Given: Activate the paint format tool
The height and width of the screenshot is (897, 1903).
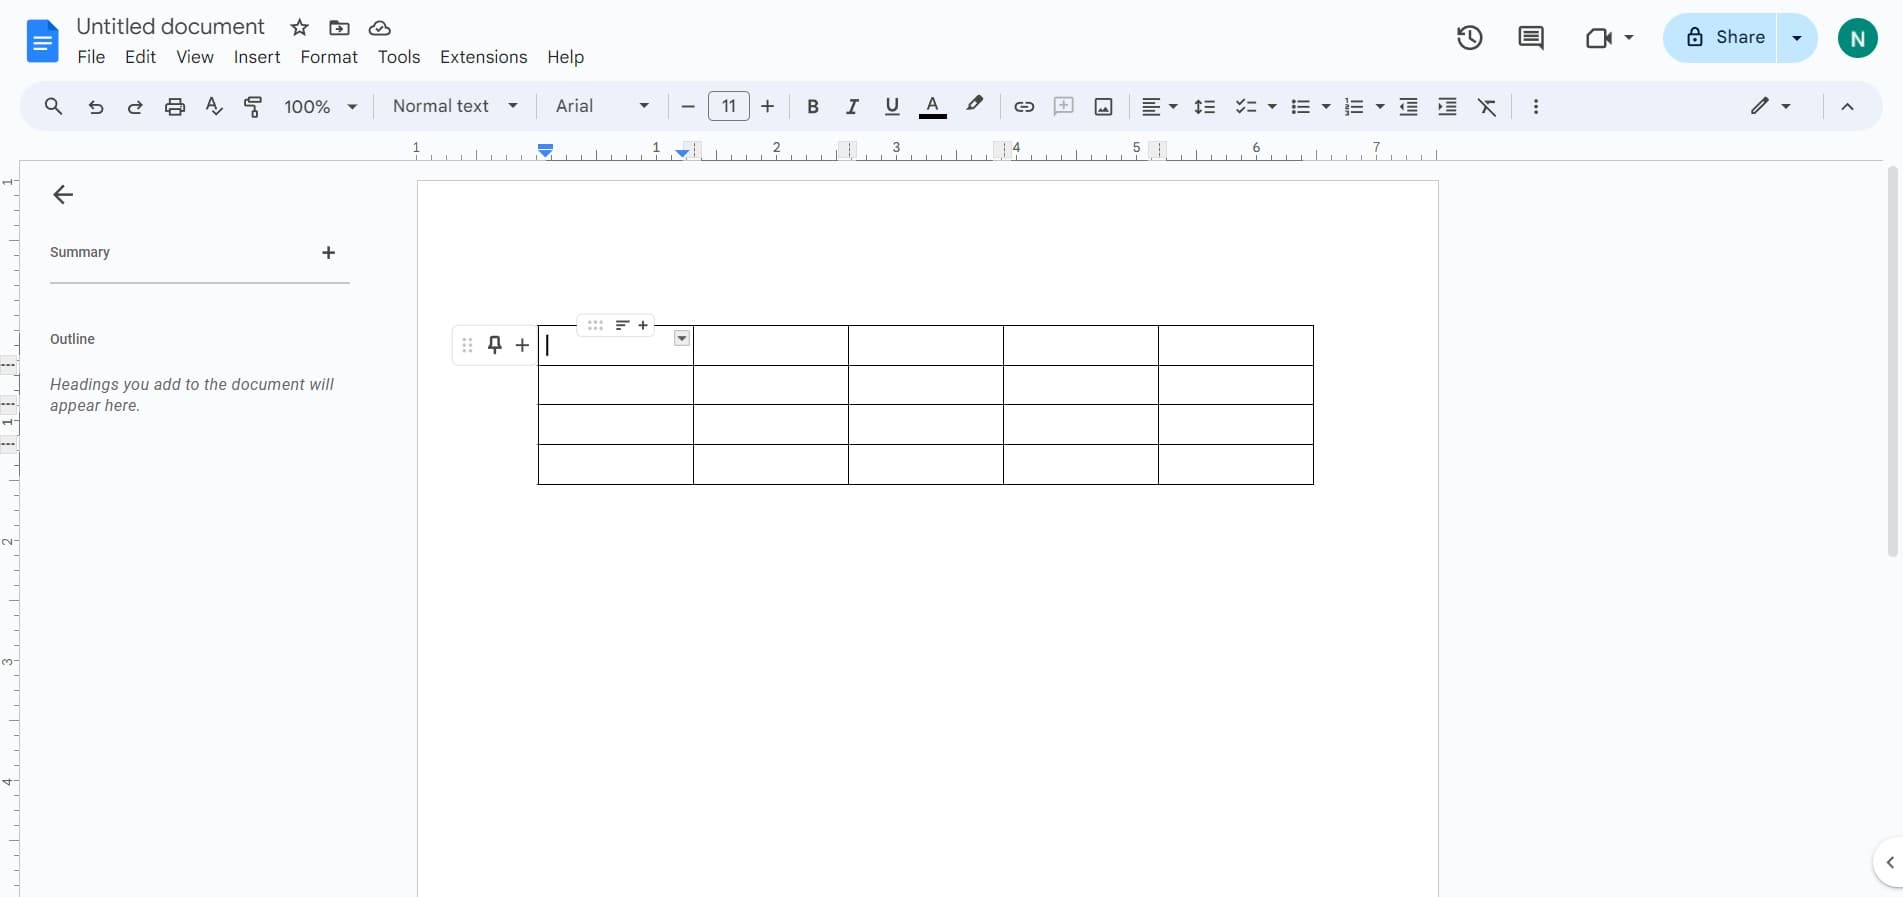Looking at the screenshot, I should pyautogui.click(x=253, y=107).
